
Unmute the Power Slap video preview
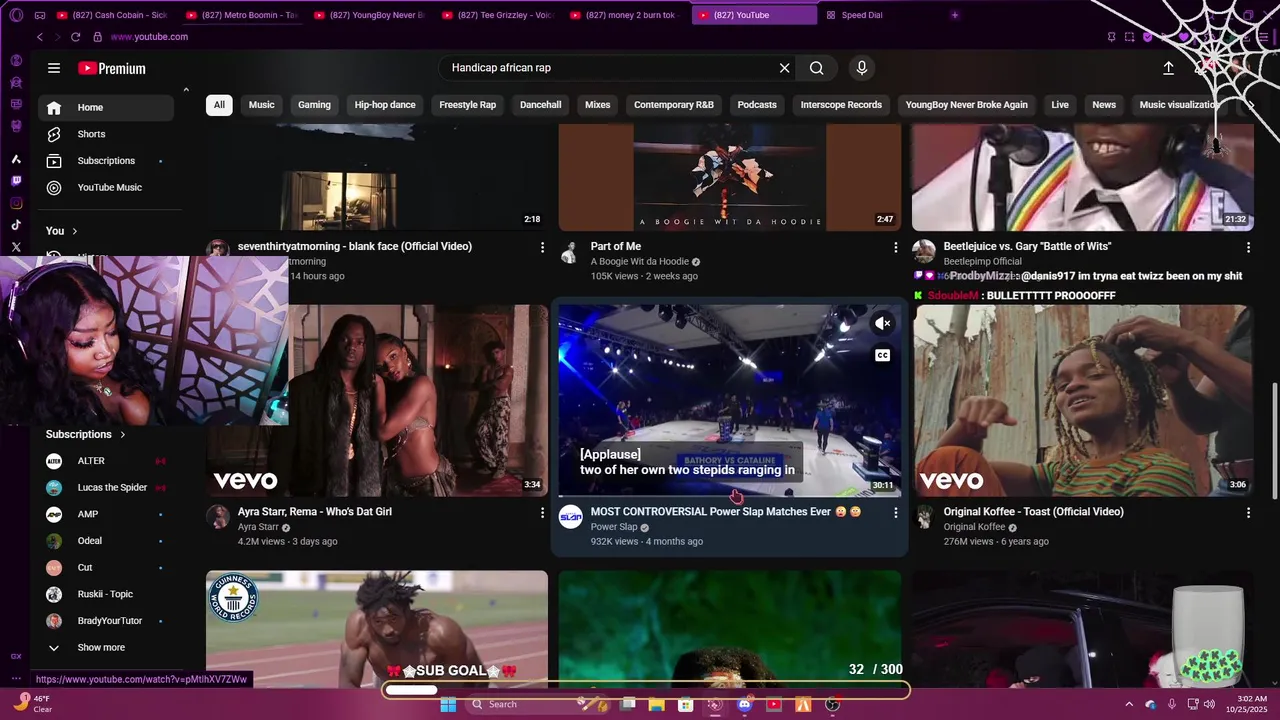882,323
